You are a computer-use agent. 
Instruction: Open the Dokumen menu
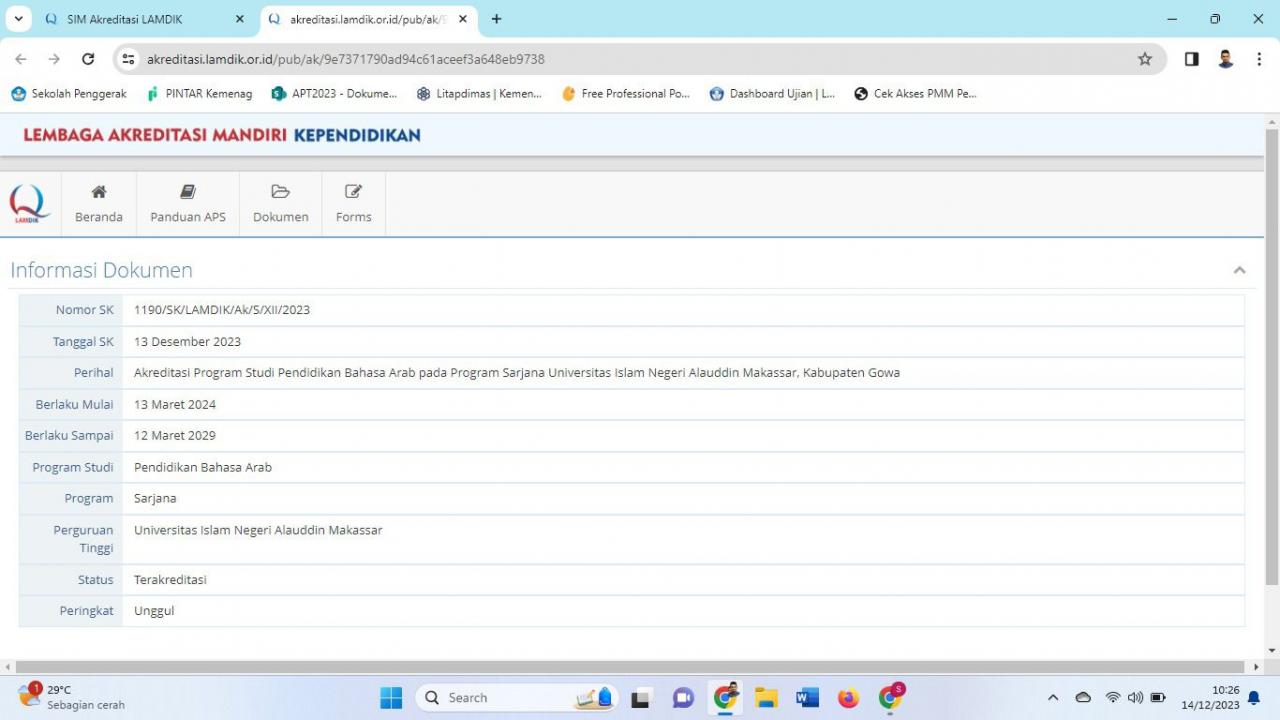(281, 204)
